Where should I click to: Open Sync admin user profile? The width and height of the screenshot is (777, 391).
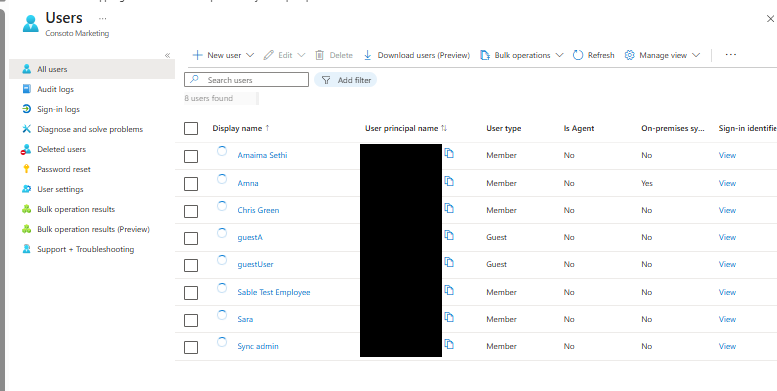pyautogui.click(x=258, y=346)
